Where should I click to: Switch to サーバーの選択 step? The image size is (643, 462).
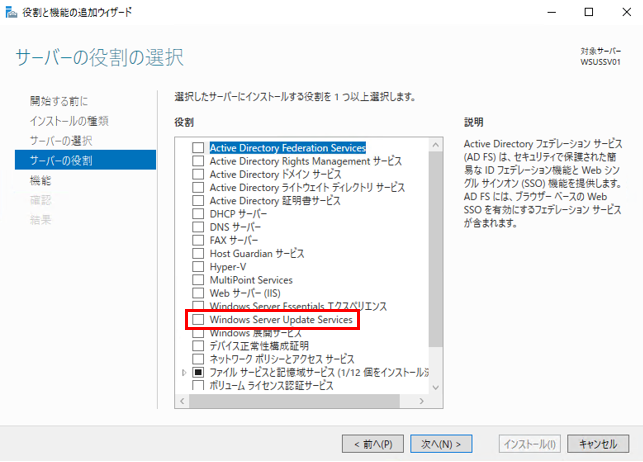(x=61, y=140)
